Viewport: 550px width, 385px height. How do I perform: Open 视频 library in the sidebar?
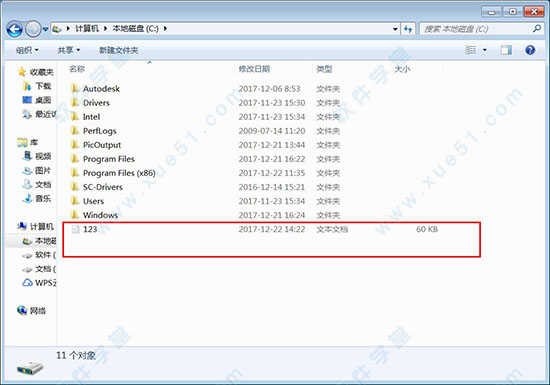pos(43,156)
